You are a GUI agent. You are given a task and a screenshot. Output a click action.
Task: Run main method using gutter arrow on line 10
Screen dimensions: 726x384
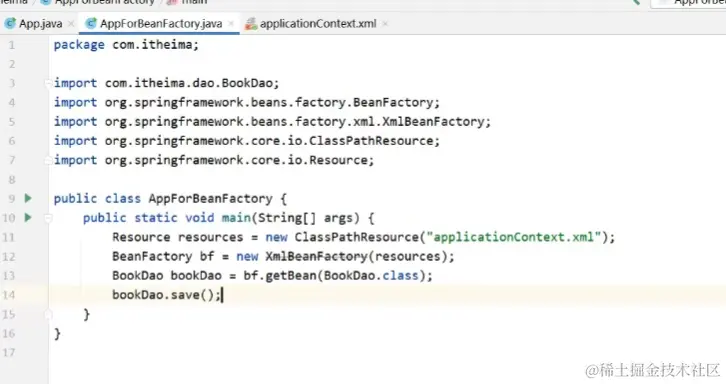tap(28, 217)
